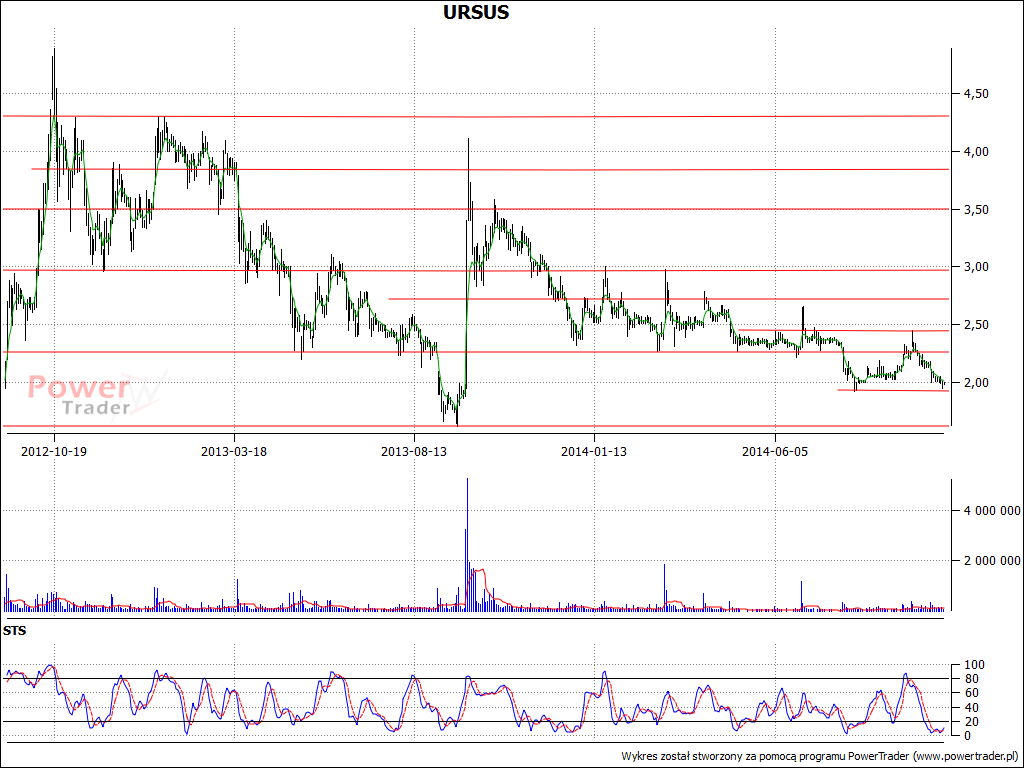
Task: Click the 2,50 price axis label
Action: 976,325
